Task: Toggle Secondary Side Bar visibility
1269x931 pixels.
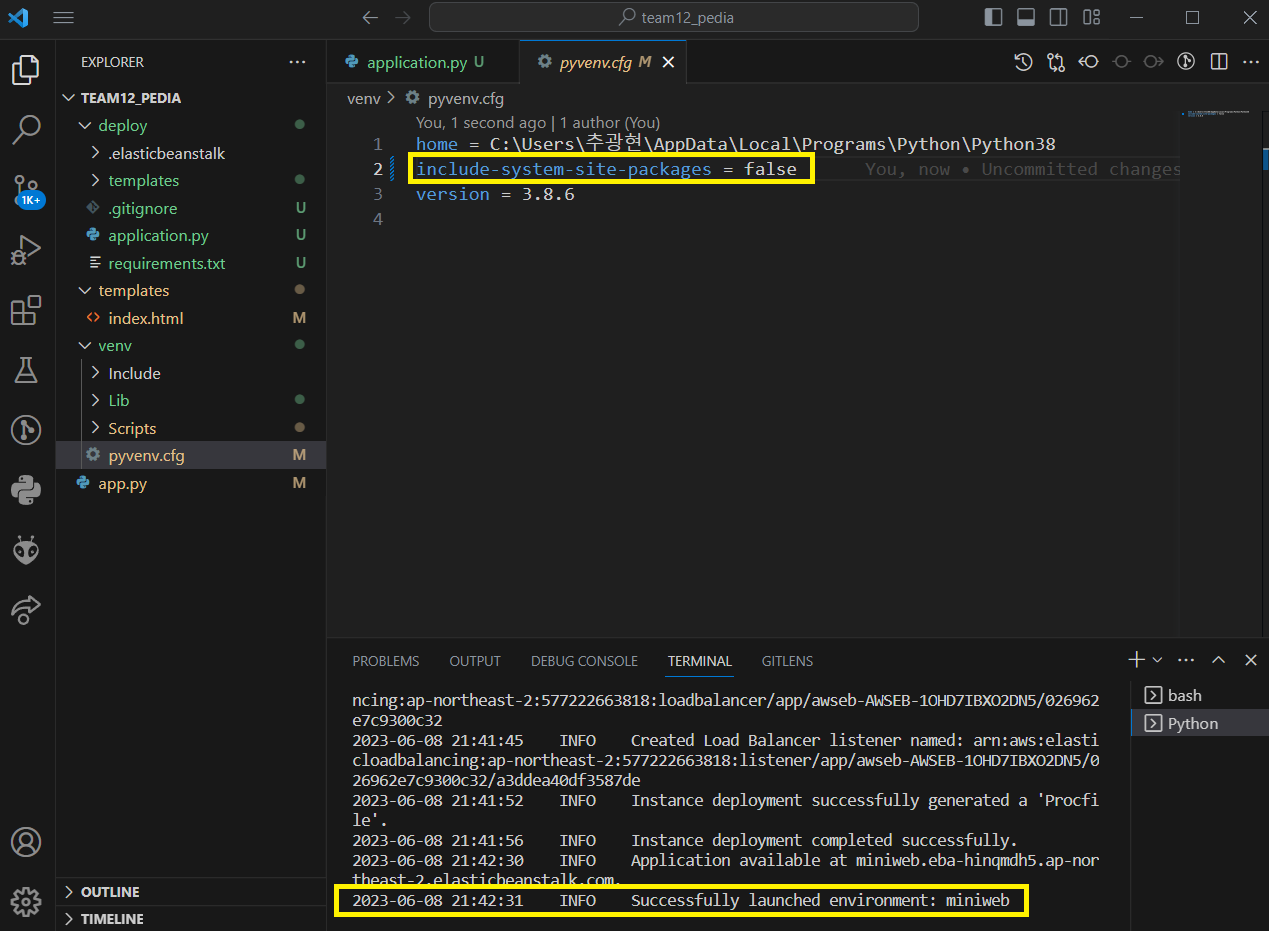Action: point(1058,18)
